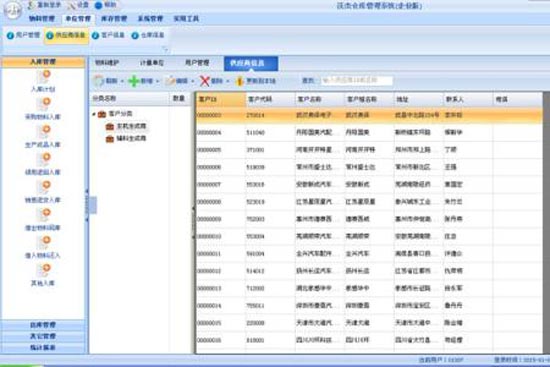Collapse the left sidebar via splitter handle

87,205
